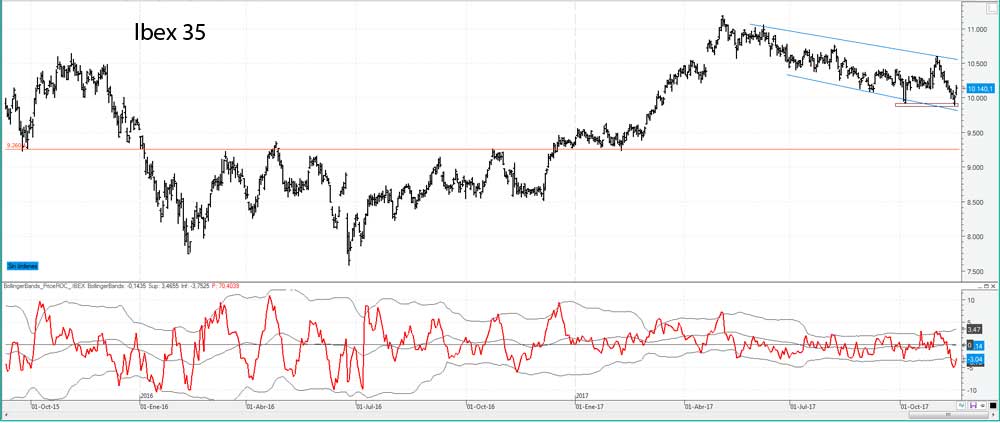
Task: Click the 2016 year marker on the time axis
Action: [145, 396]
